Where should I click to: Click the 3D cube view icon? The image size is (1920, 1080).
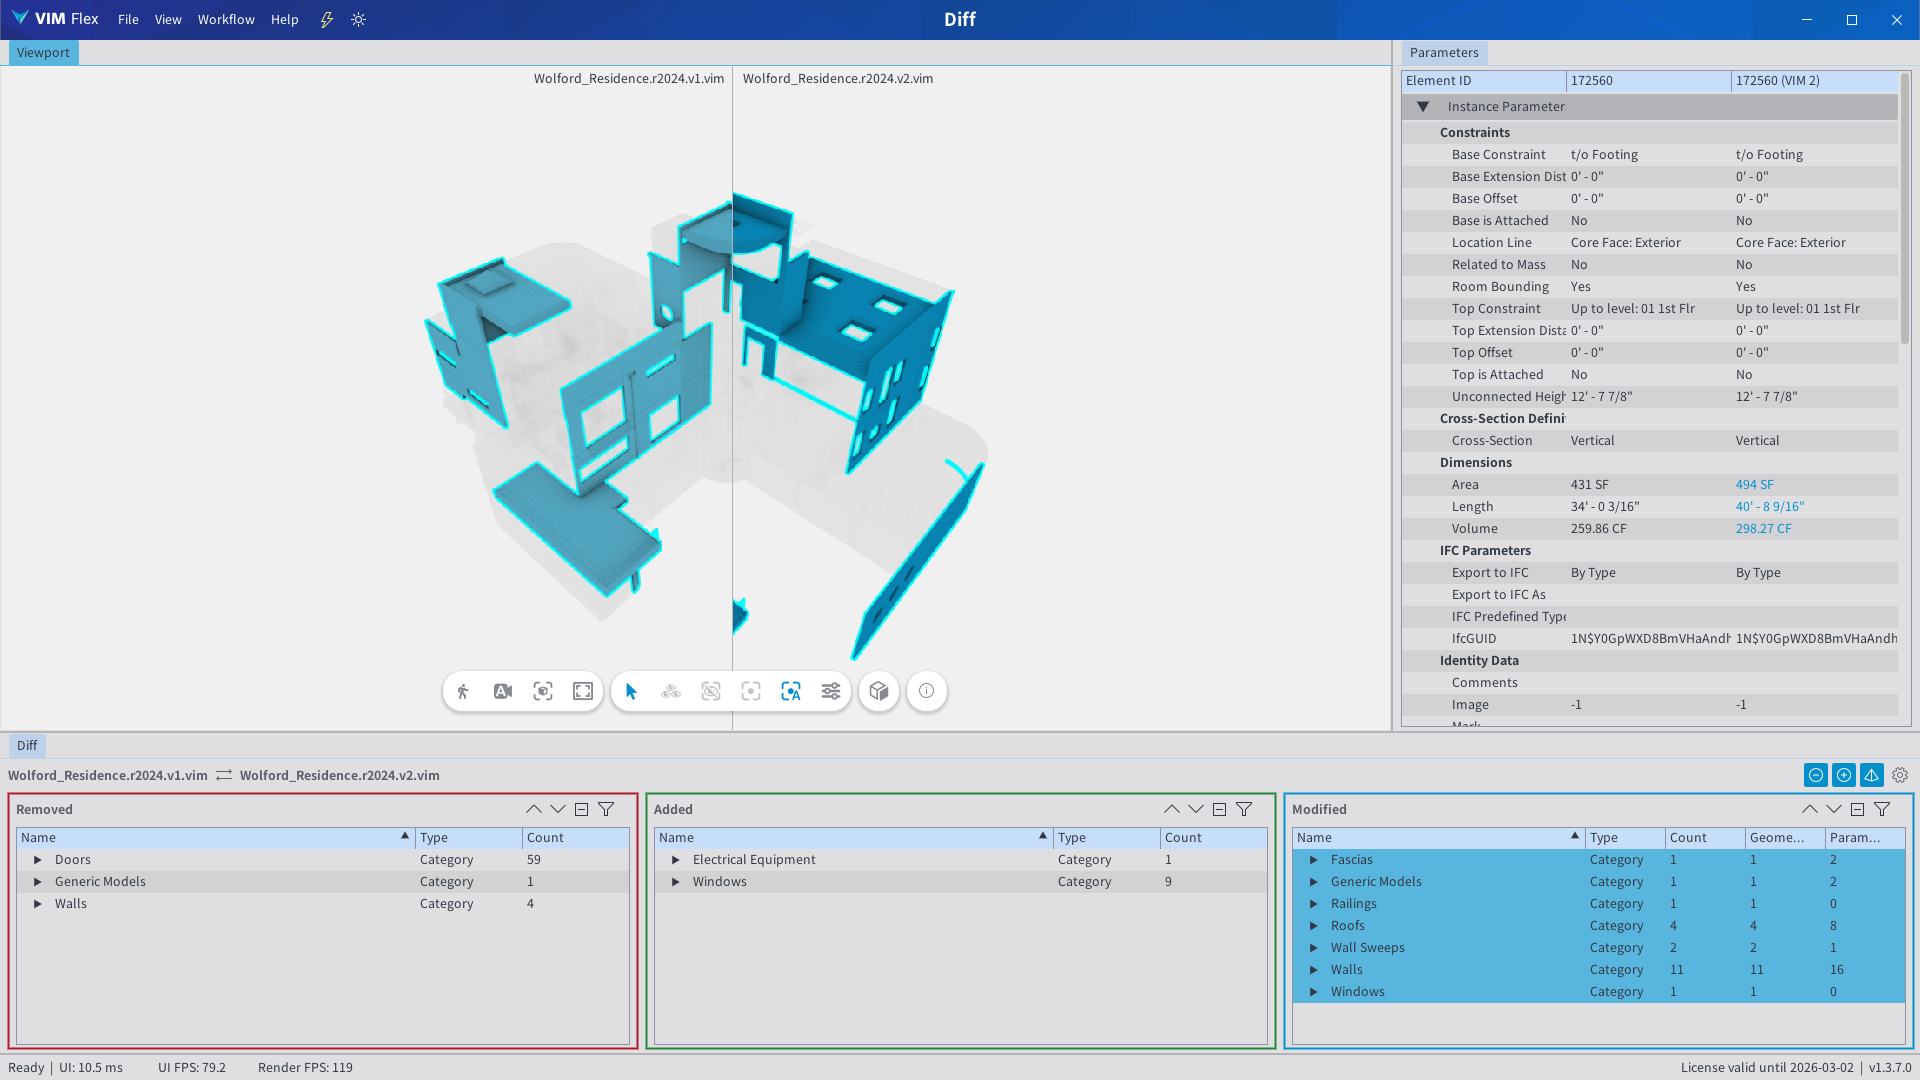(x=879, y=691)
